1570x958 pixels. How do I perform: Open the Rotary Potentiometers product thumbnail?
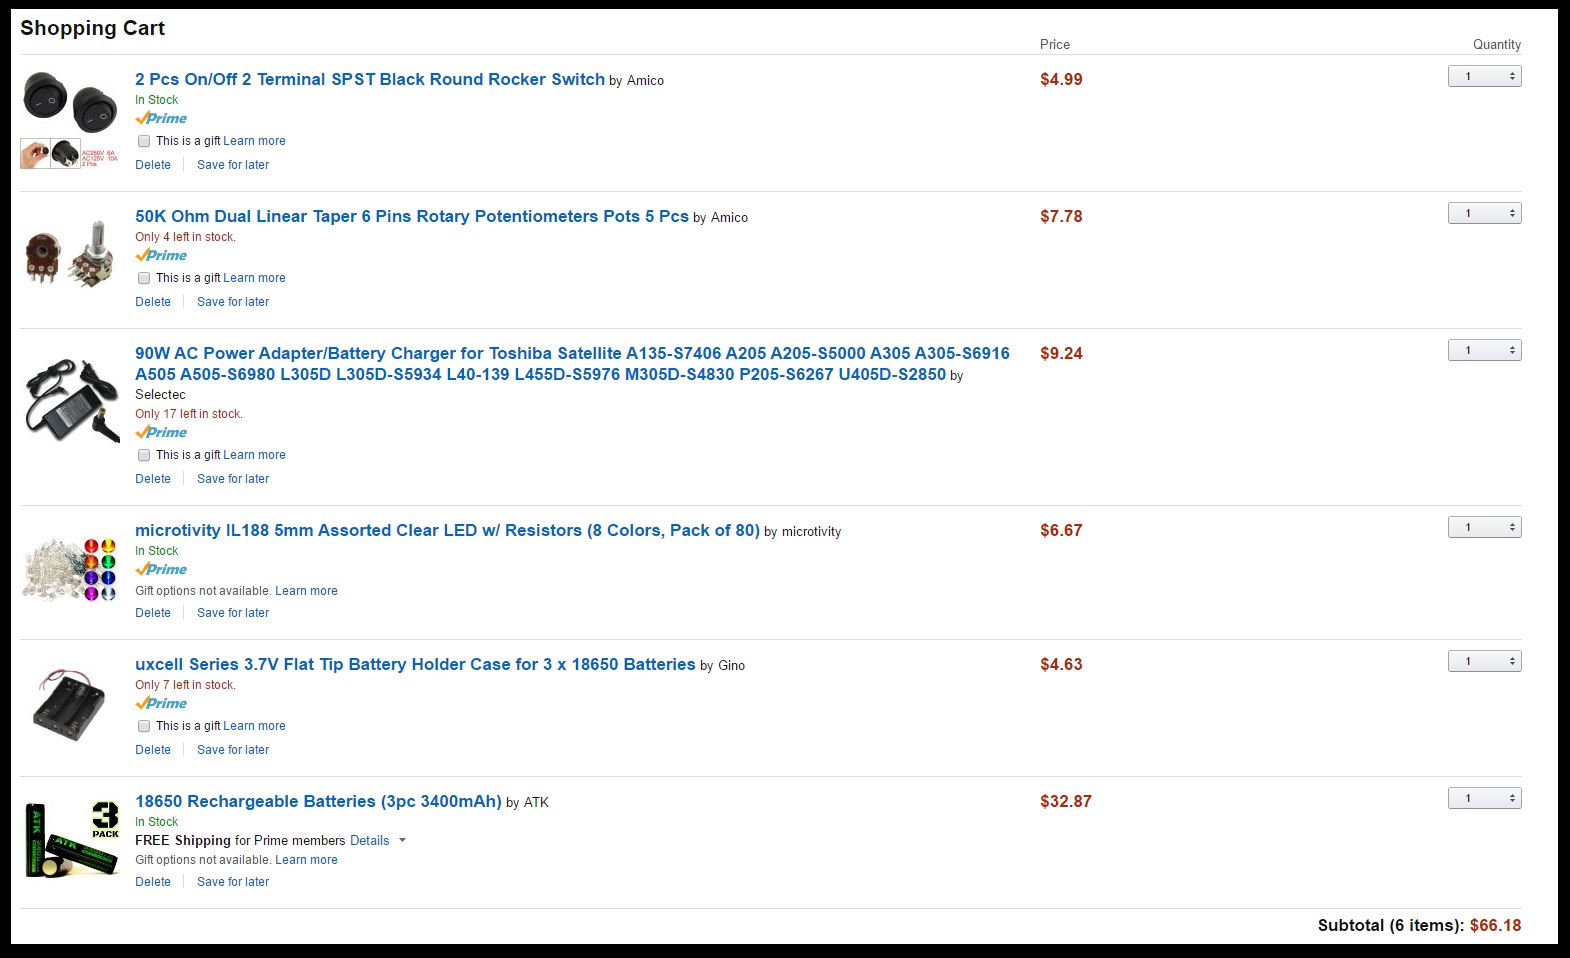tap(70, 256)
